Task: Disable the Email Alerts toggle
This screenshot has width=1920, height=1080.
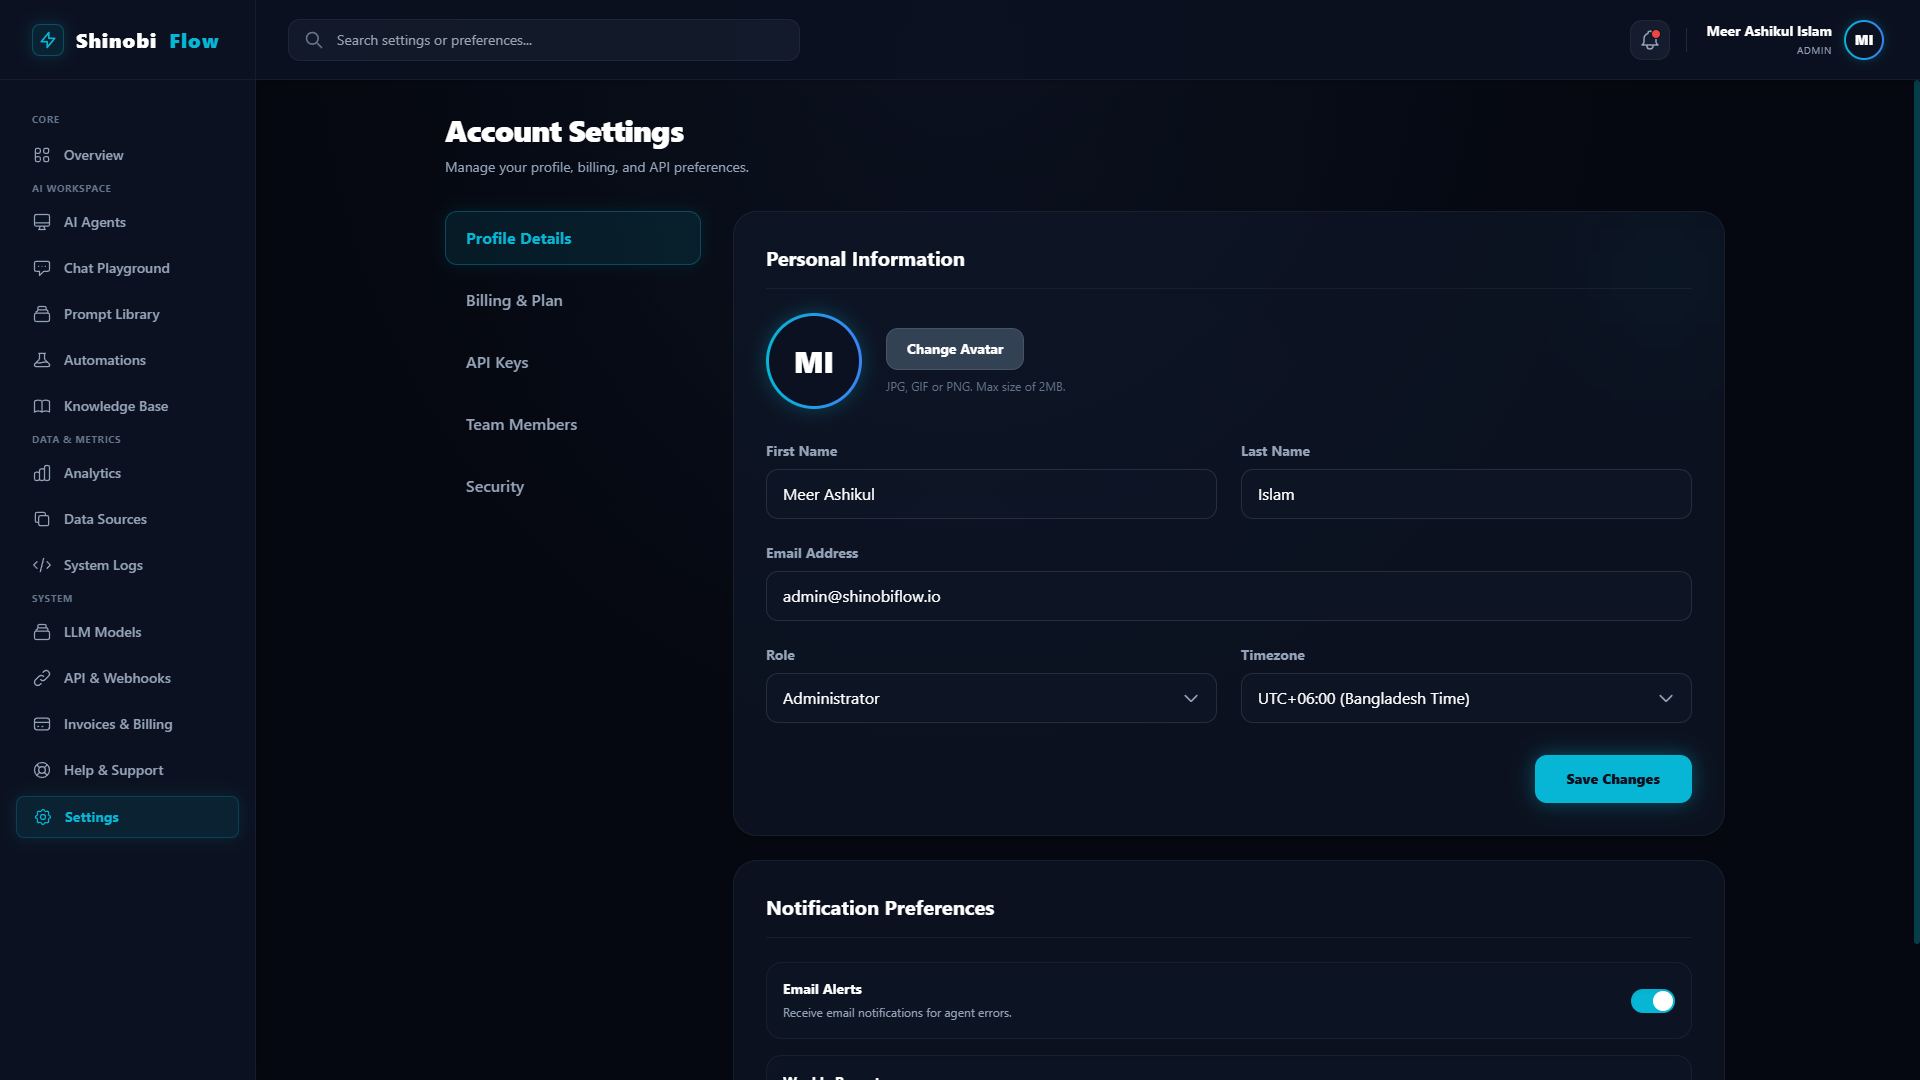Action: point(1653,1001)
